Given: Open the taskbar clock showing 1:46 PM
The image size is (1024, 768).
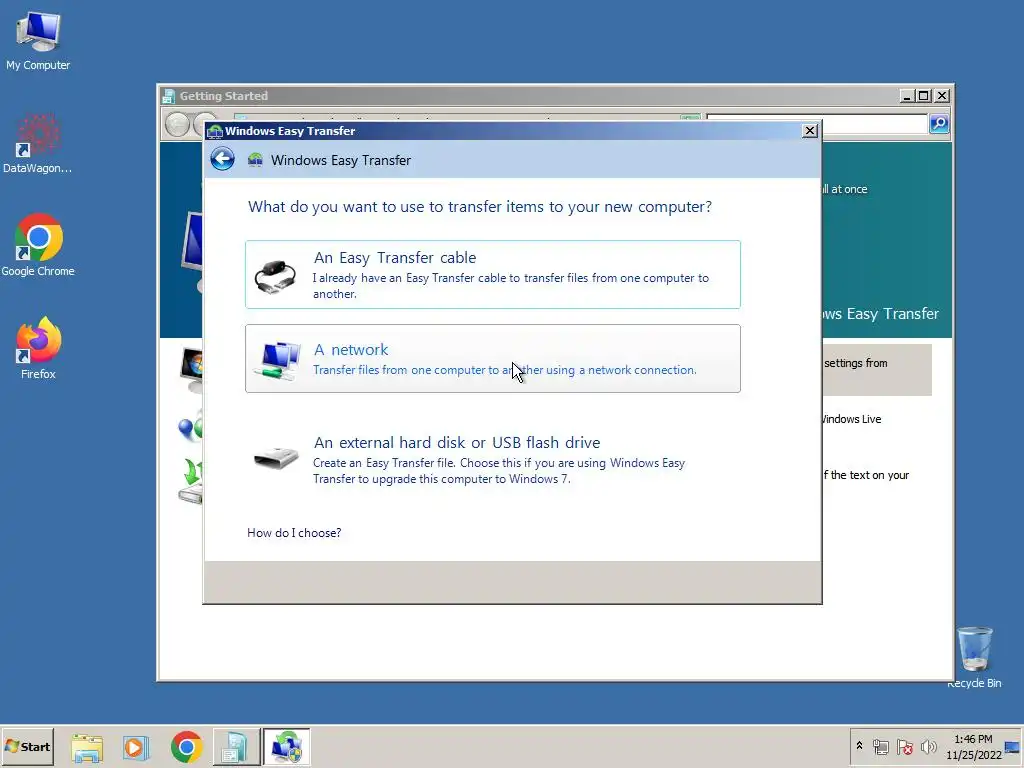Looking at the screenshot, I should 973,746.
